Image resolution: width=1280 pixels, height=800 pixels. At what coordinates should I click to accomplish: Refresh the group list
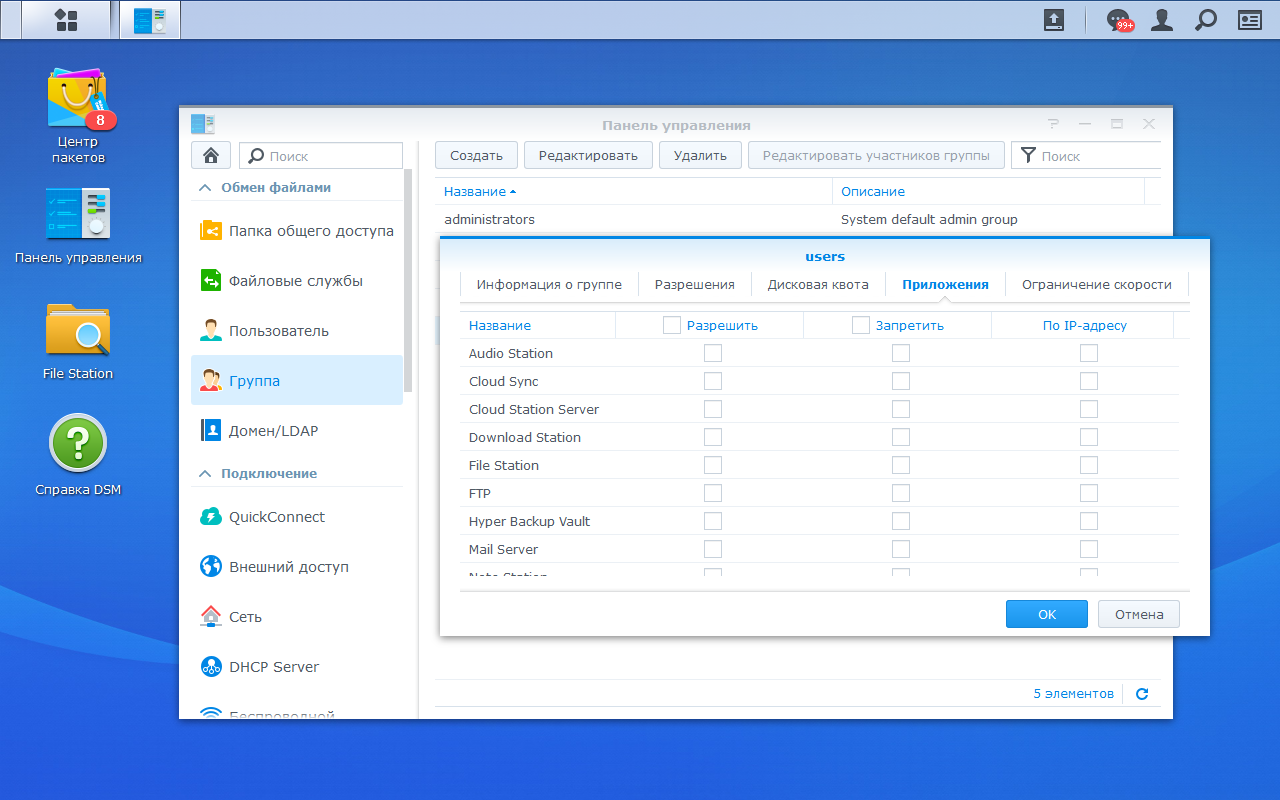[x=1142, y=694]
